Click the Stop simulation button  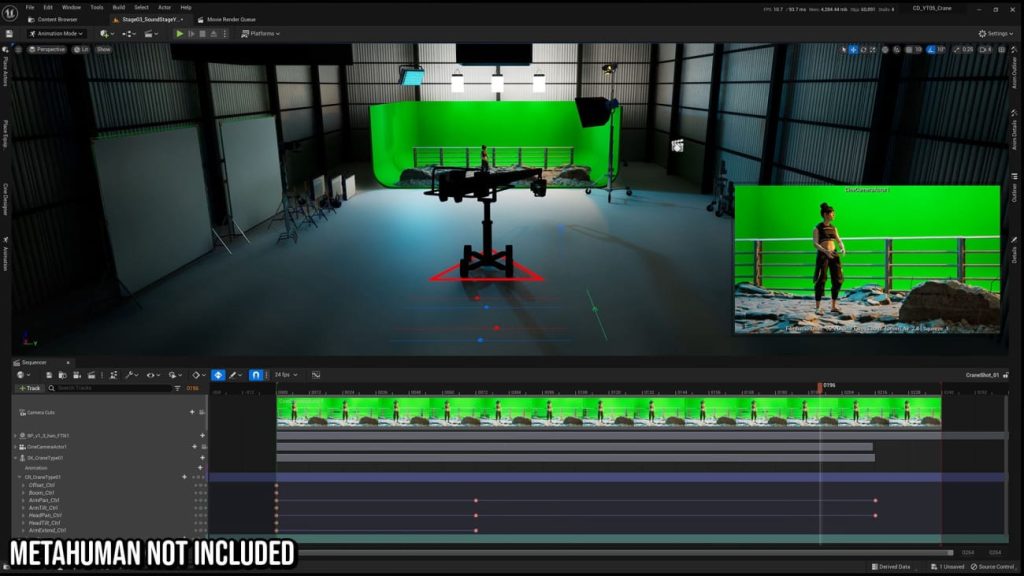[203, 33]
